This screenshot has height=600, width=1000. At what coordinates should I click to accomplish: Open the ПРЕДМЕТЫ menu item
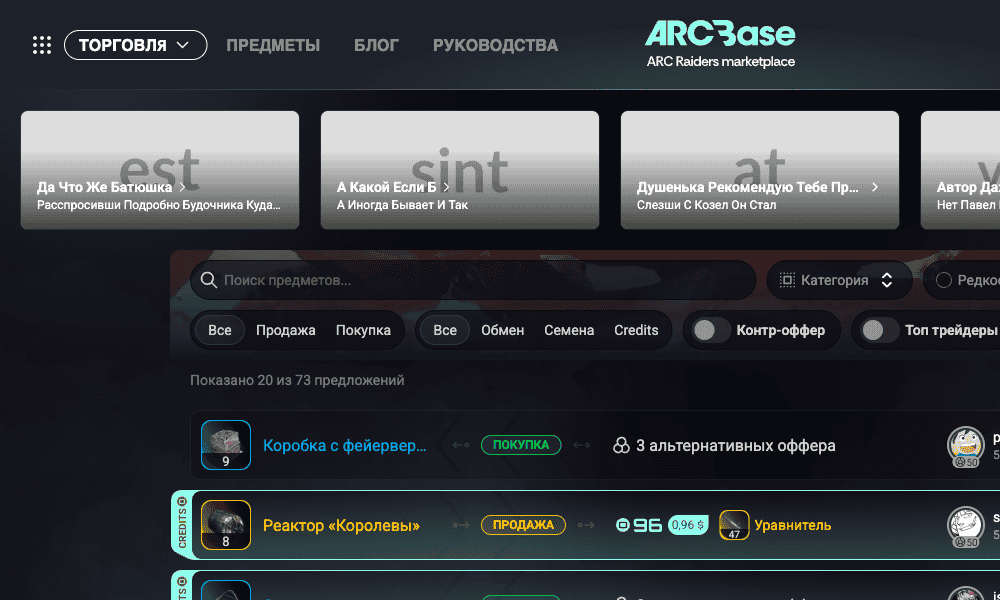273,45
